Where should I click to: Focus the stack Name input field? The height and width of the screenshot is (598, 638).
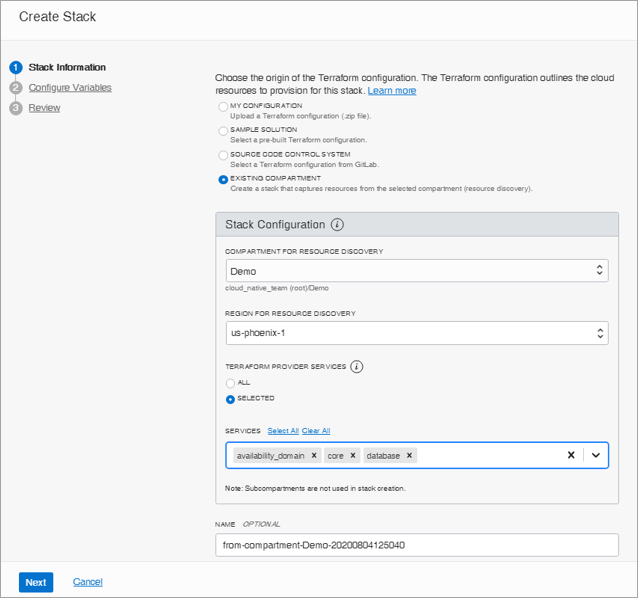417,545
